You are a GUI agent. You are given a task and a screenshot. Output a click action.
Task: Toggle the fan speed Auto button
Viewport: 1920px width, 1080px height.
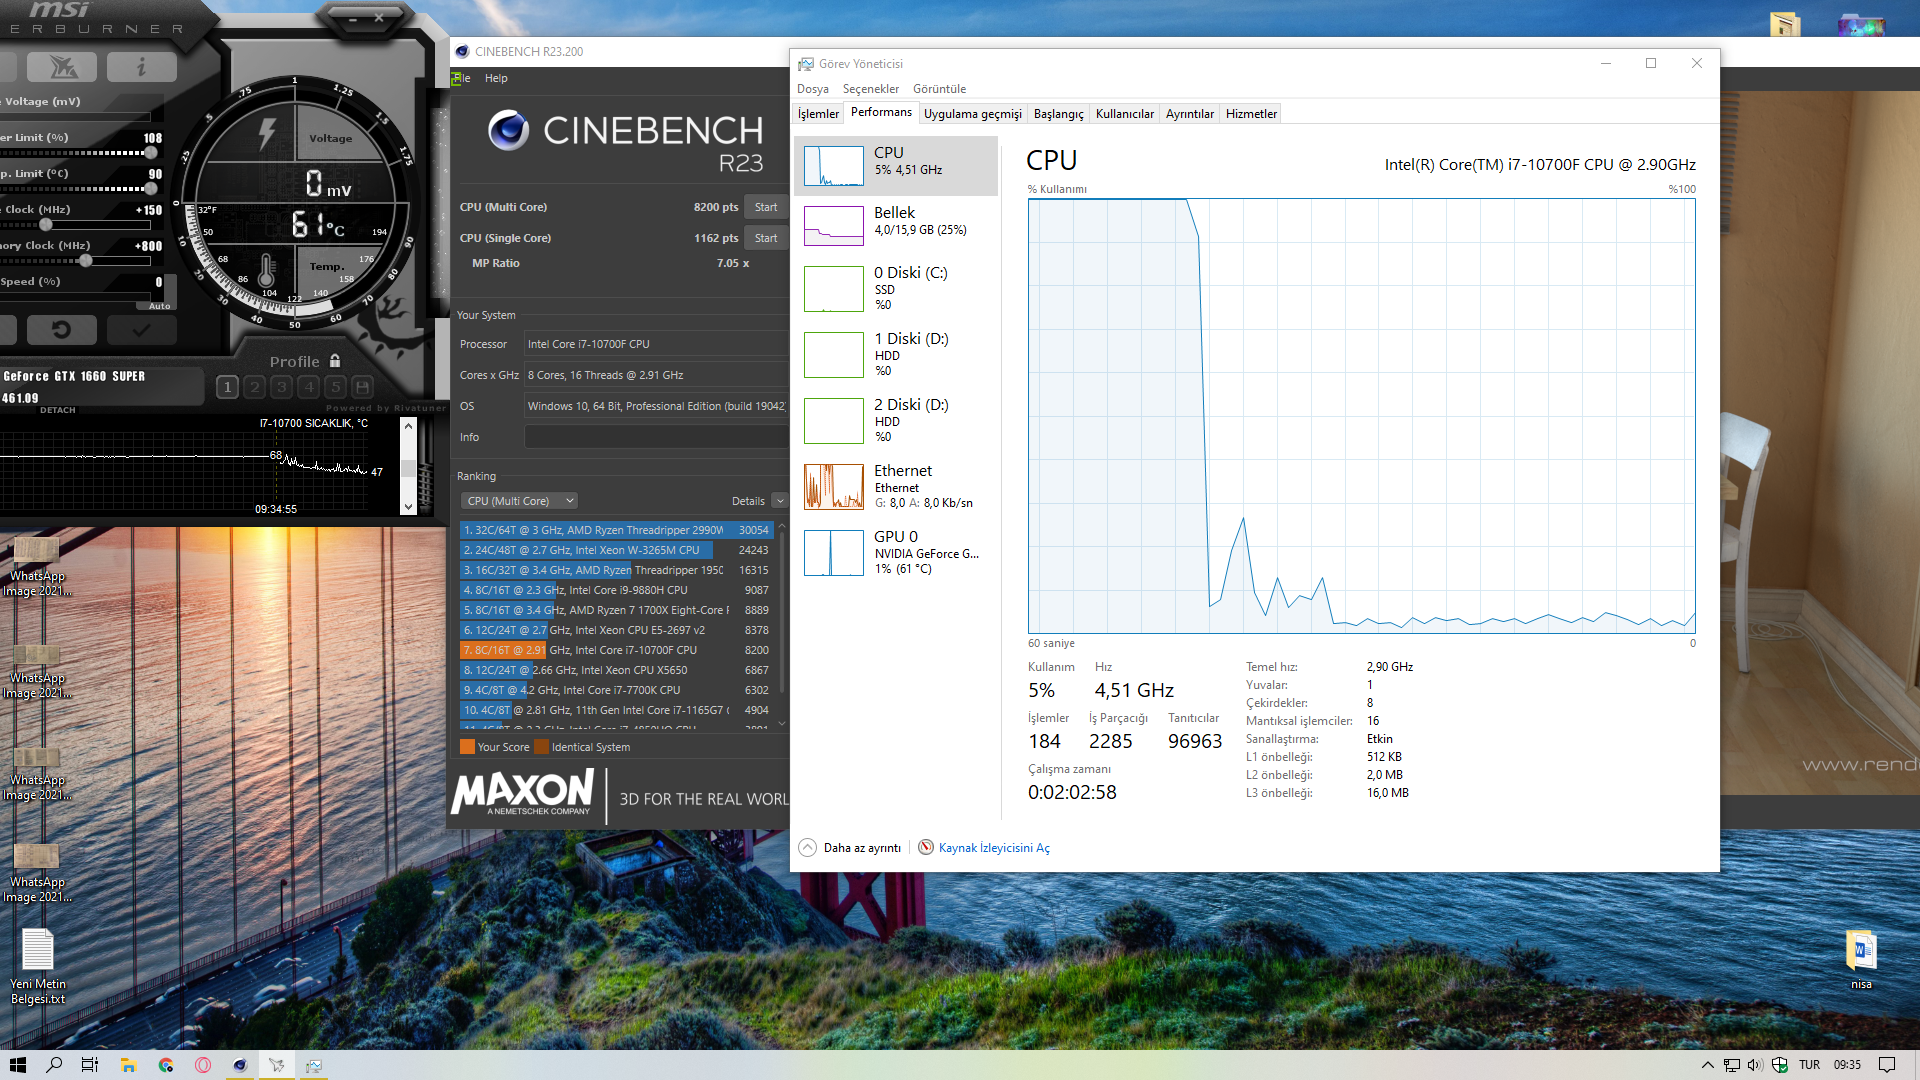[x=160, y=306]
